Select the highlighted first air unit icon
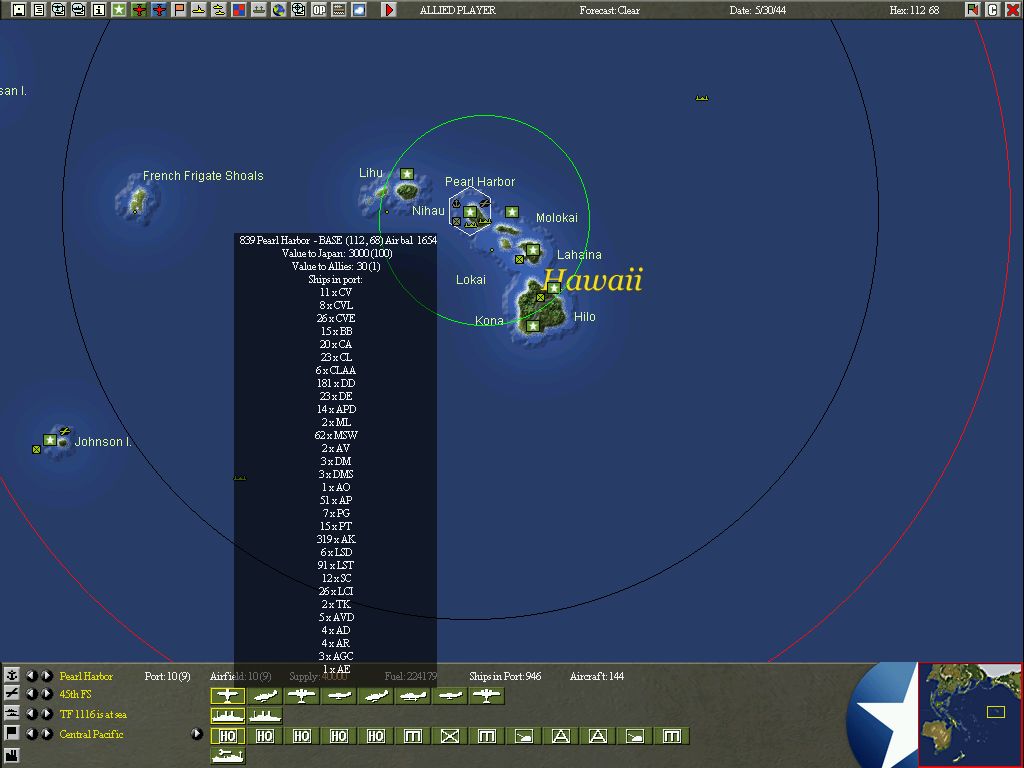Screen dimensions: 1024x768 tap(227, 696)
